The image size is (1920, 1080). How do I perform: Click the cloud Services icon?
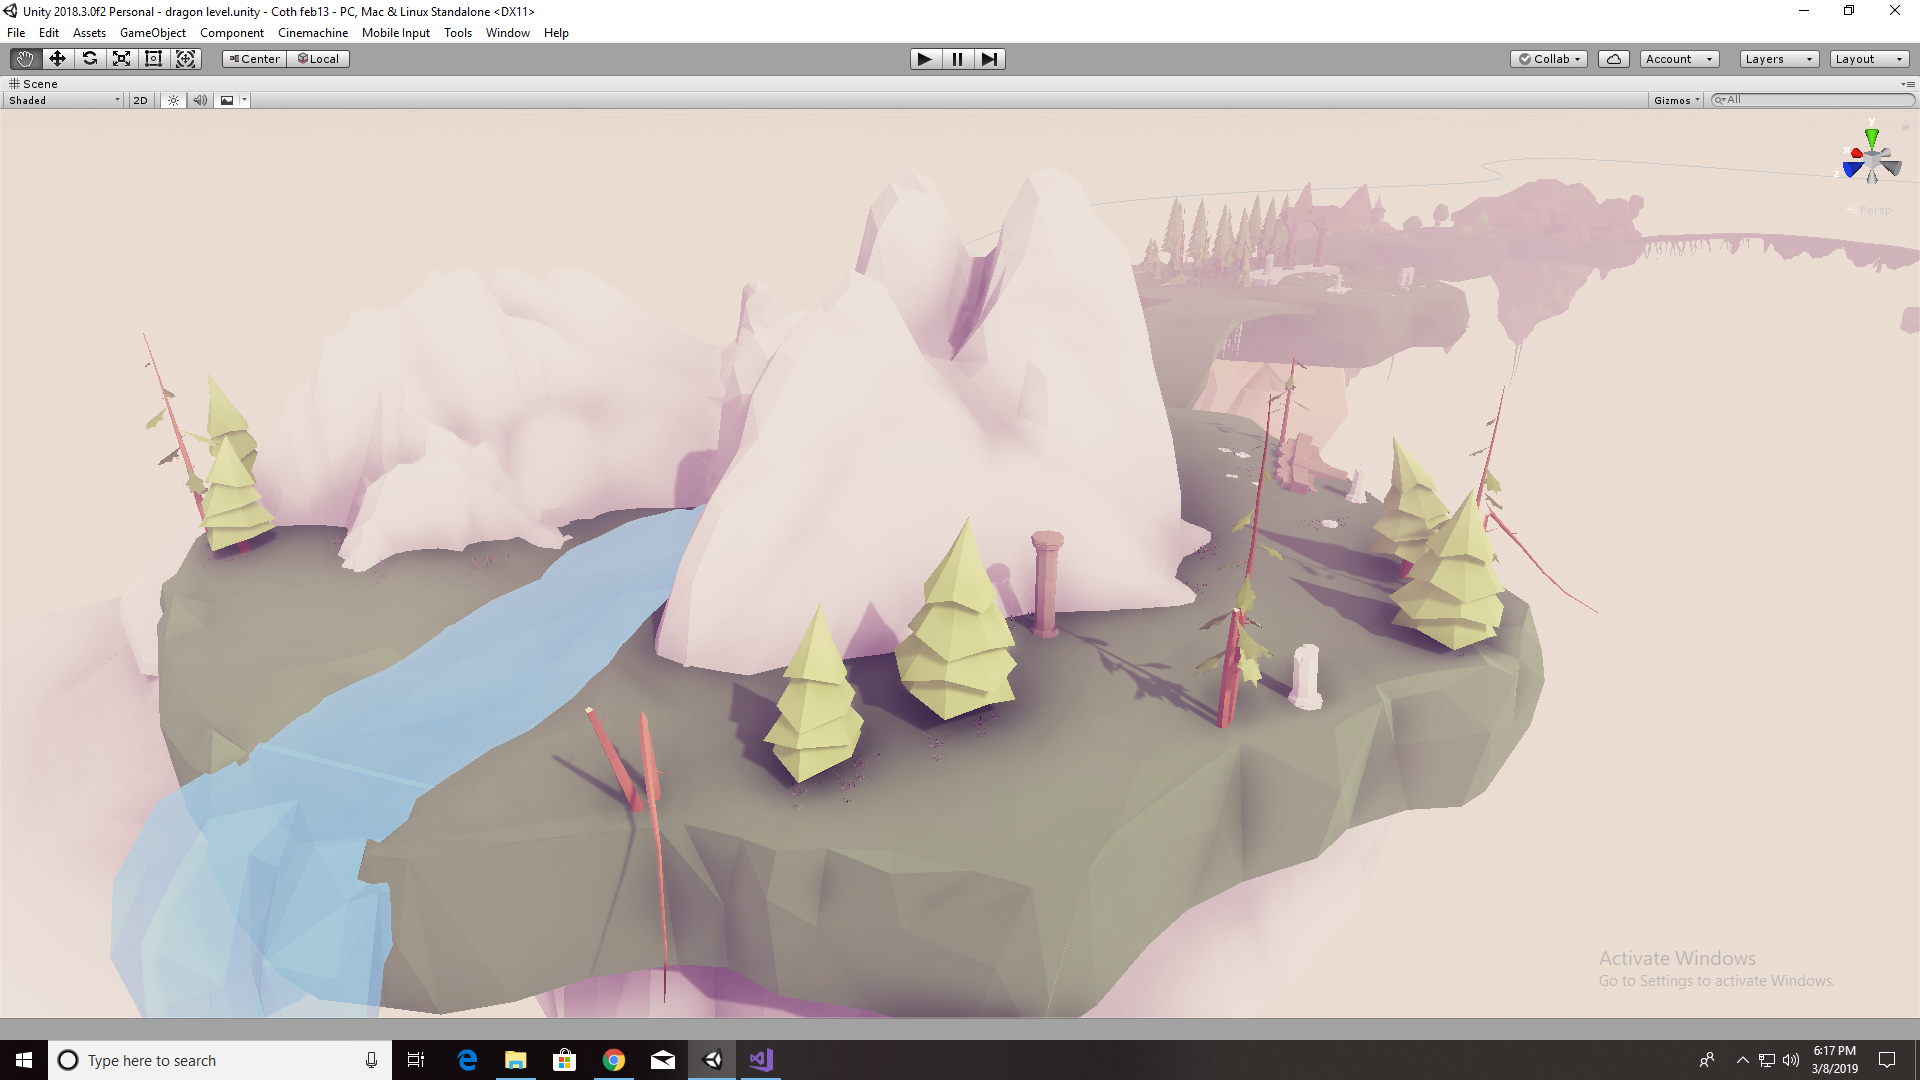(1613, 59)
